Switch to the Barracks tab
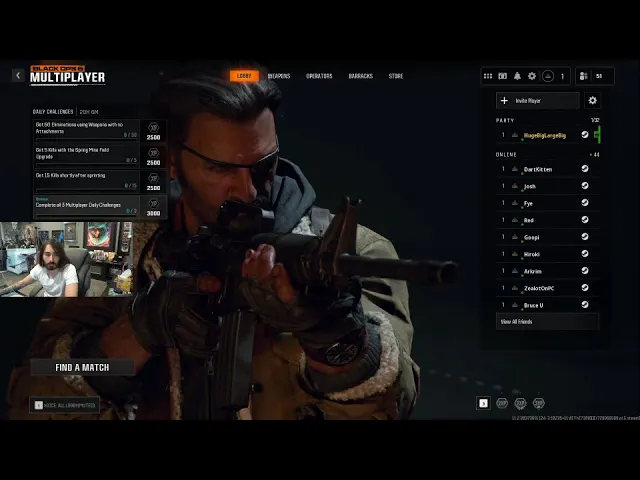 point(361,76)
